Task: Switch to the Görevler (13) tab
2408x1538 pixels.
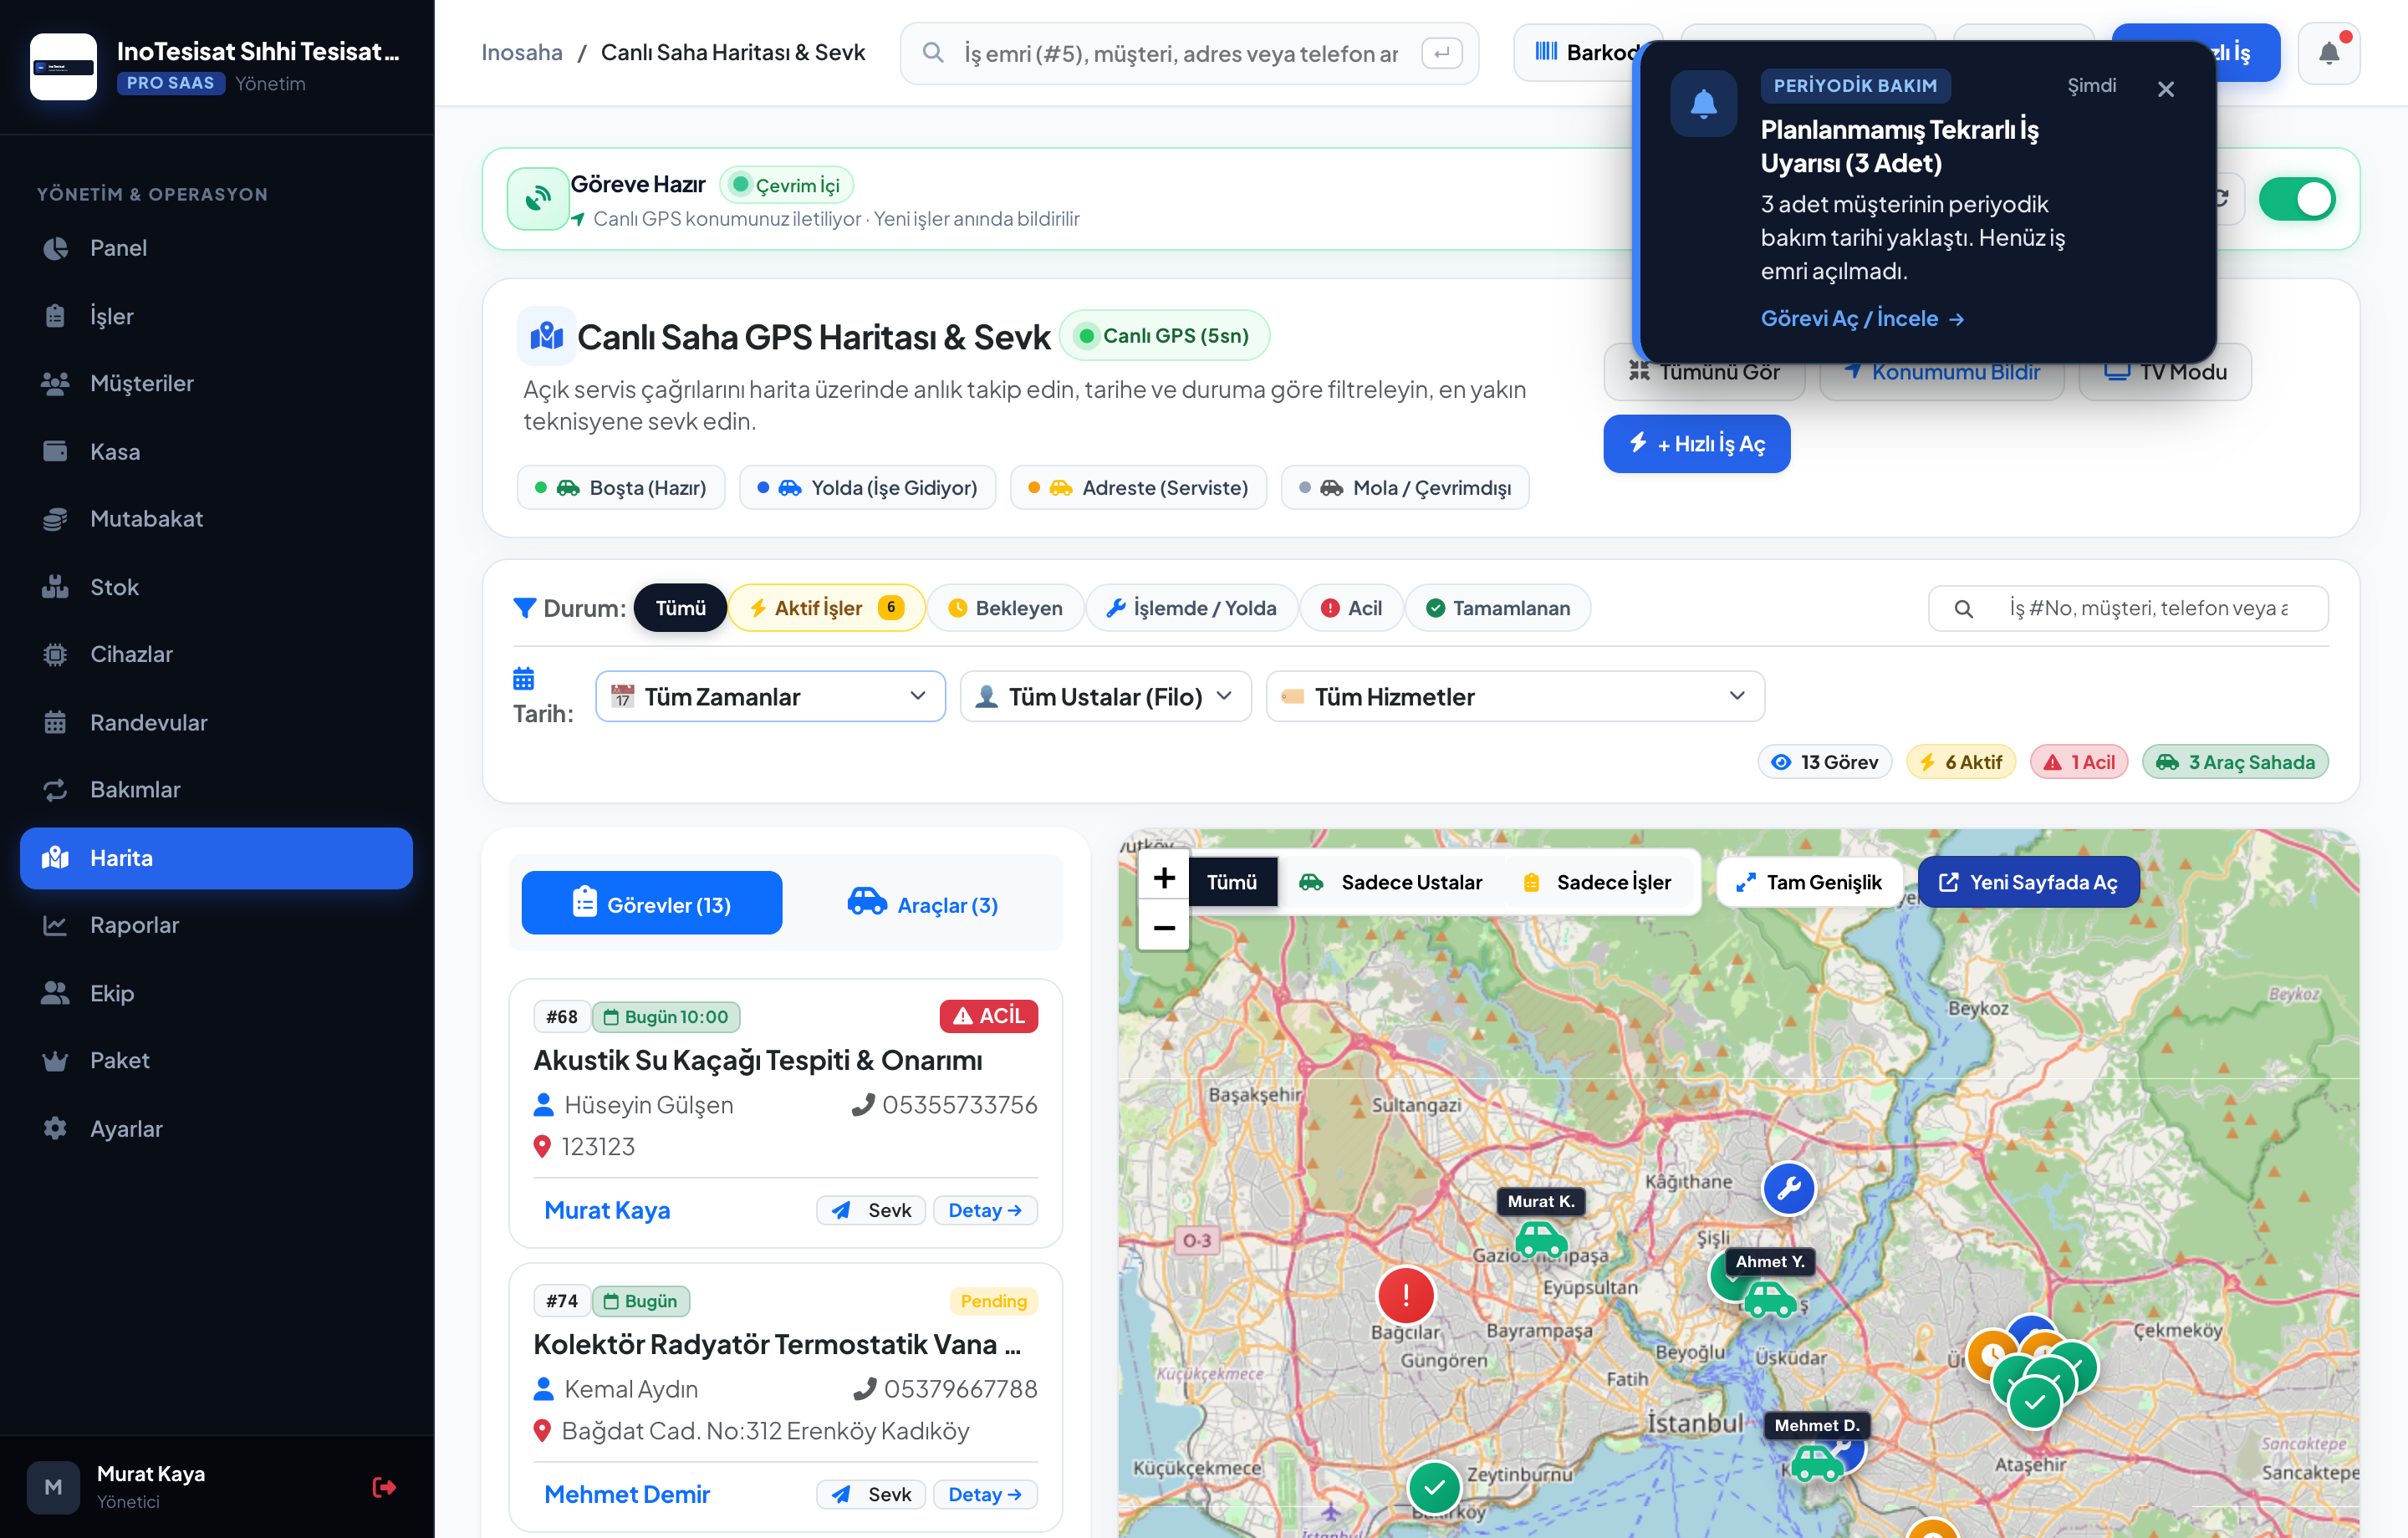Action: pos(652,904)
